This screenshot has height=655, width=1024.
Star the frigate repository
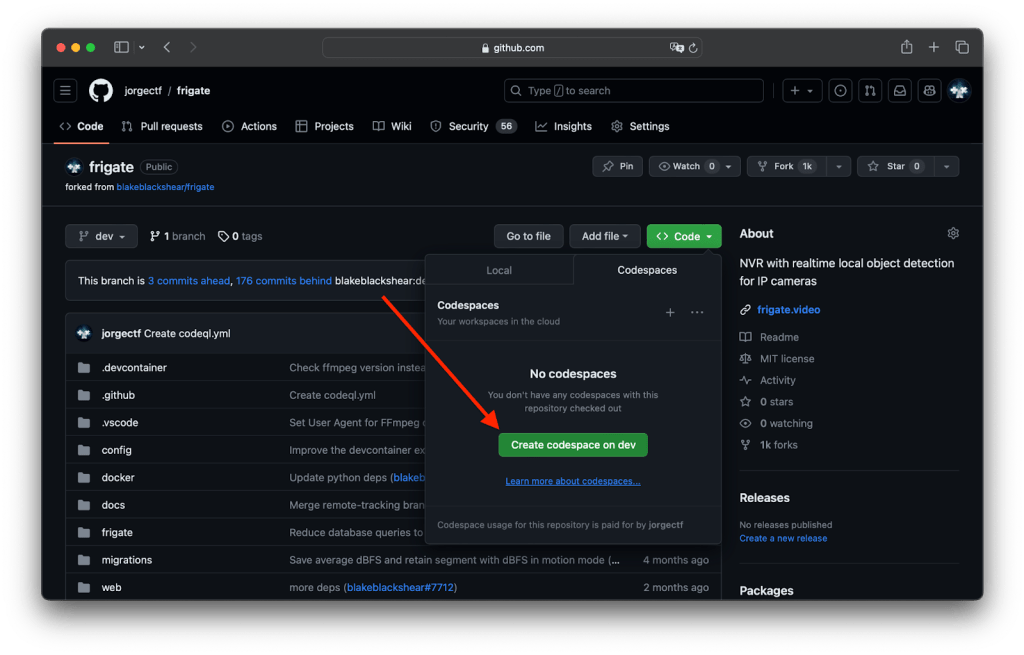895,167
